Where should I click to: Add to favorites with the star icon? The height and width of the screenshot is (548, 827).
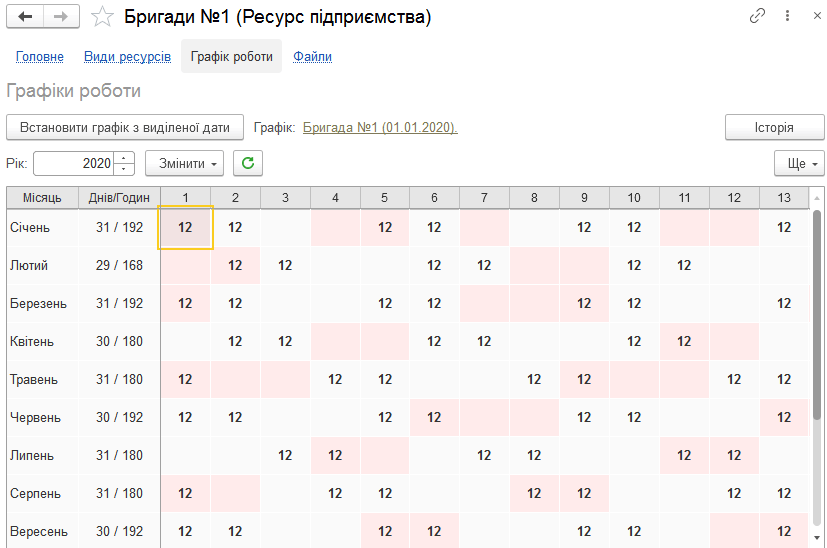tap(102, 17)
